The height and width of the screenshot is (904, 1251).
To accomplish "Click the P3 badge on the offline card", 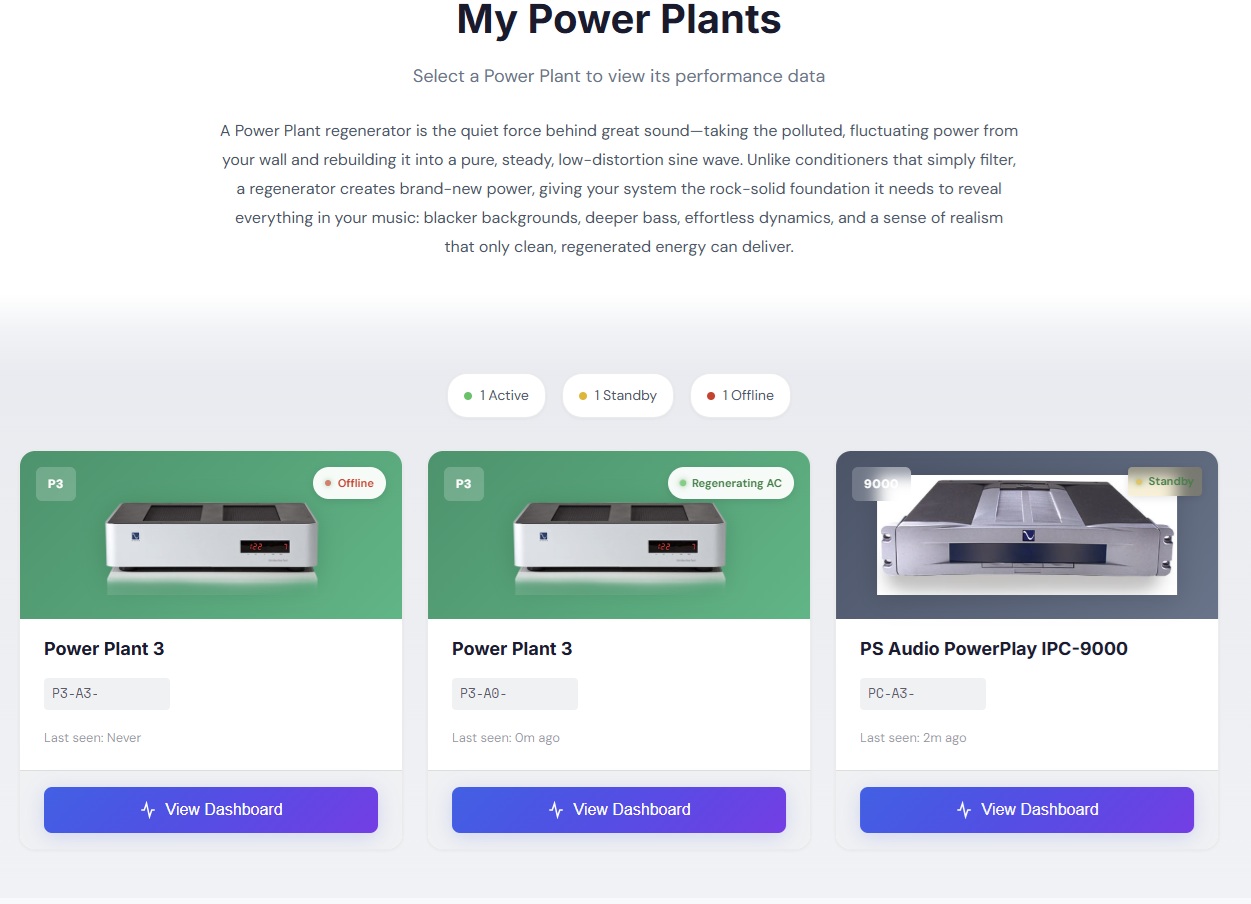I will click(x=56, y=484).
